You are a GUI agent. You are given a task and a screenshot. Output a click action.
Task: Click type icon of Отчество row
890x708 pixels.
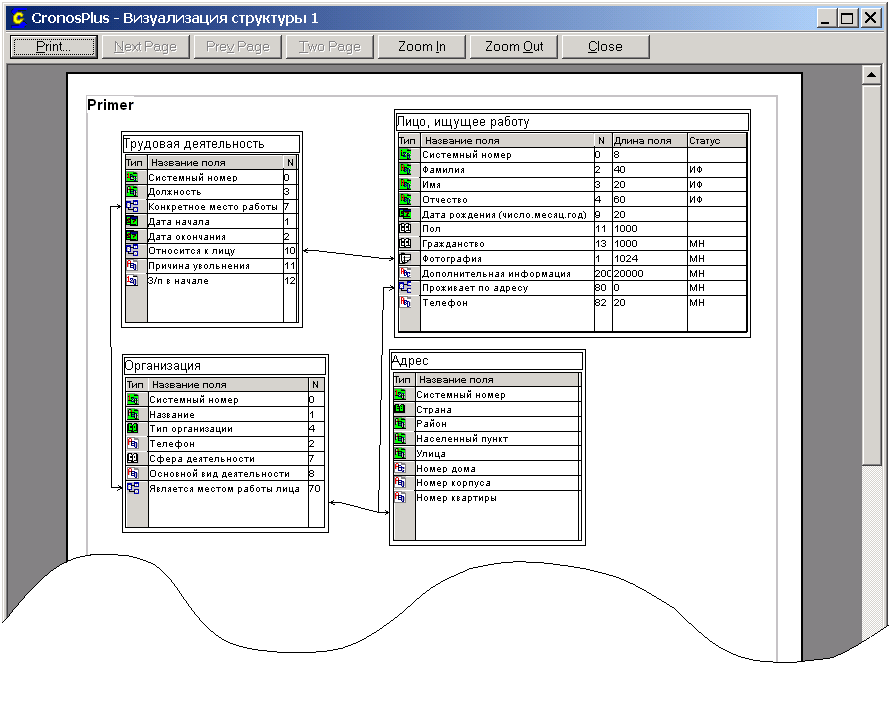405,199
